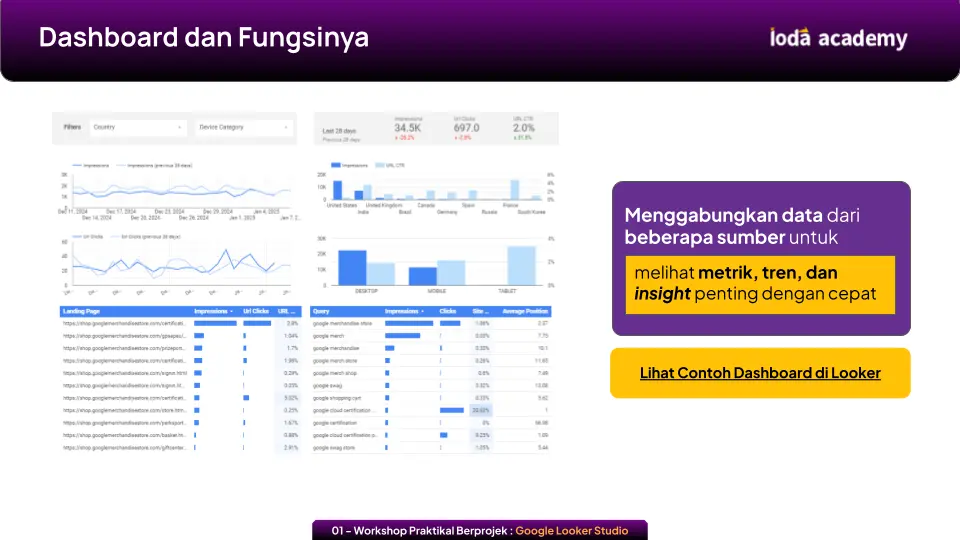
Task: Select the 'google merchandise store' query row
Action: pyautogui.click(x=343, y=323)
